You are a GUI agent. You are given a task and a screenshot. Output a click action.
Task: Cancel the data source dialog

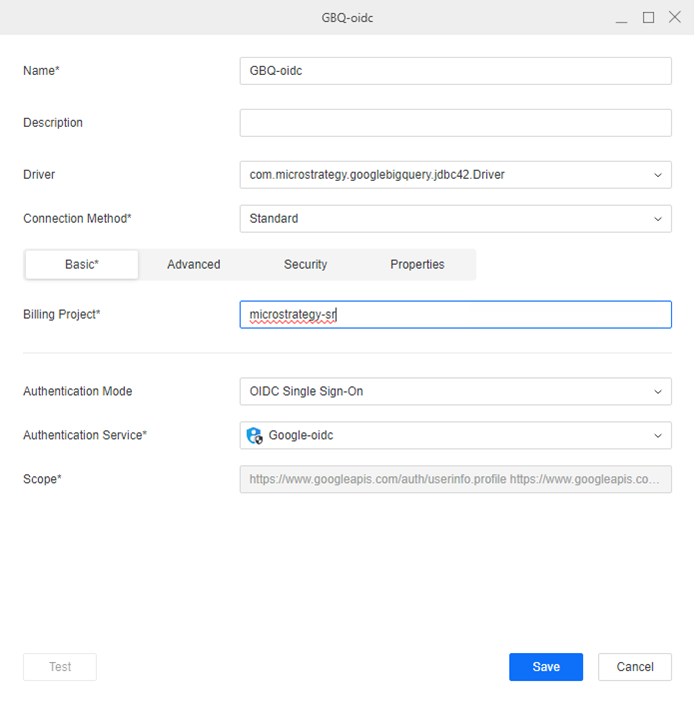pyautogui.click(x=634, y=667)
